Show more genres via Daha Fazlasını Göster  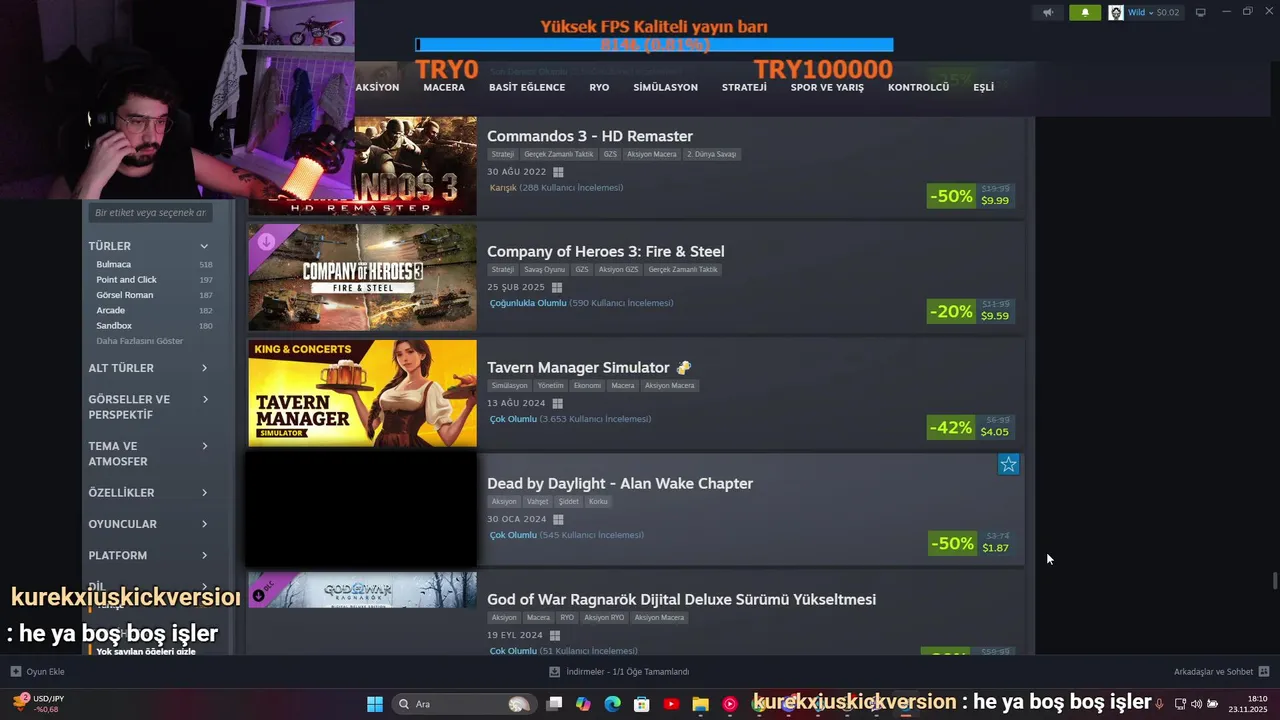click(140, 341)
